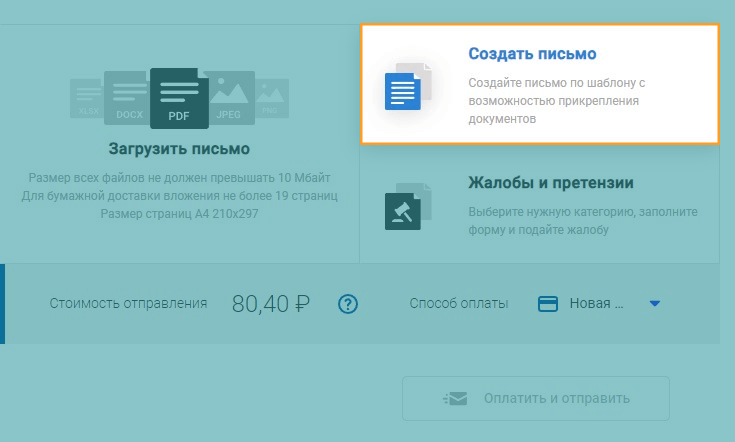The width and height of the screenshot is (735, 442).
Task: Open the Жалобы и претензии section
Action: coord(551,183)
